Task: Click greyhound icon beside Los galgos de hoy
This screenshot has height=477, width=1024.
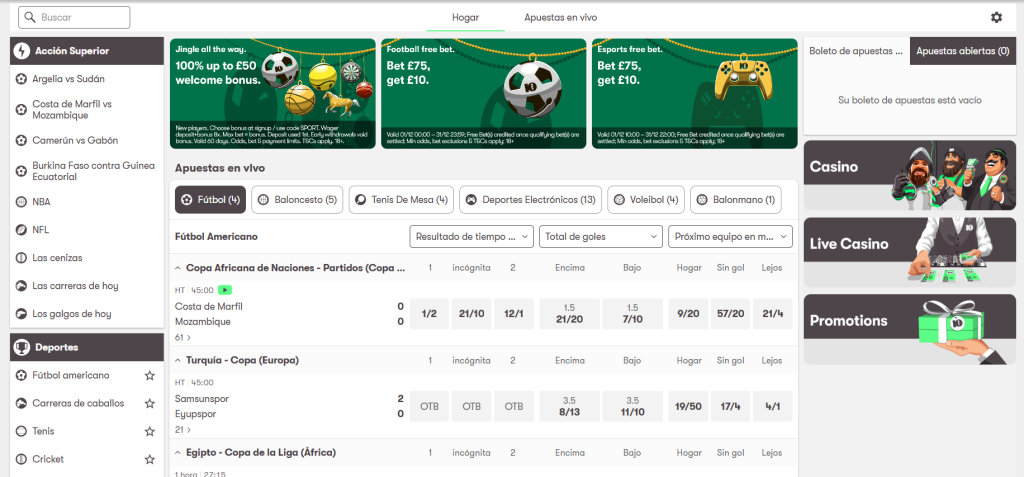Action: click(x=22, y=314)
